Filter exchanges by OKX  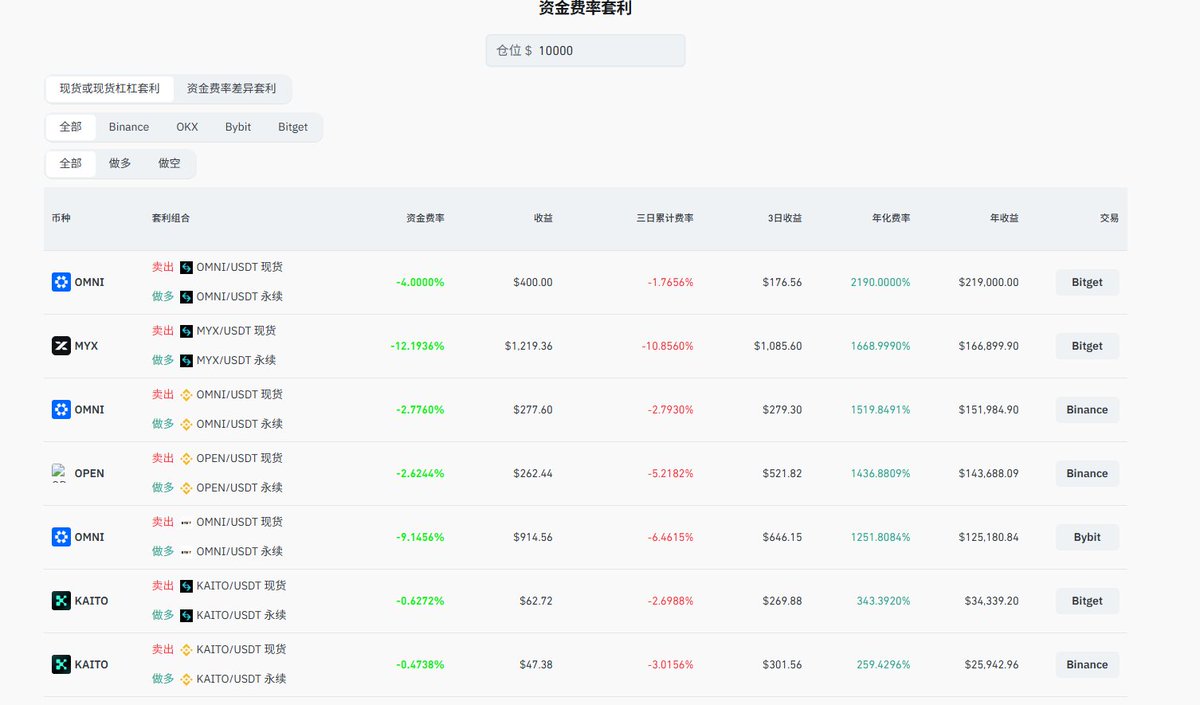pyautogui.click(x=187, y=127)
